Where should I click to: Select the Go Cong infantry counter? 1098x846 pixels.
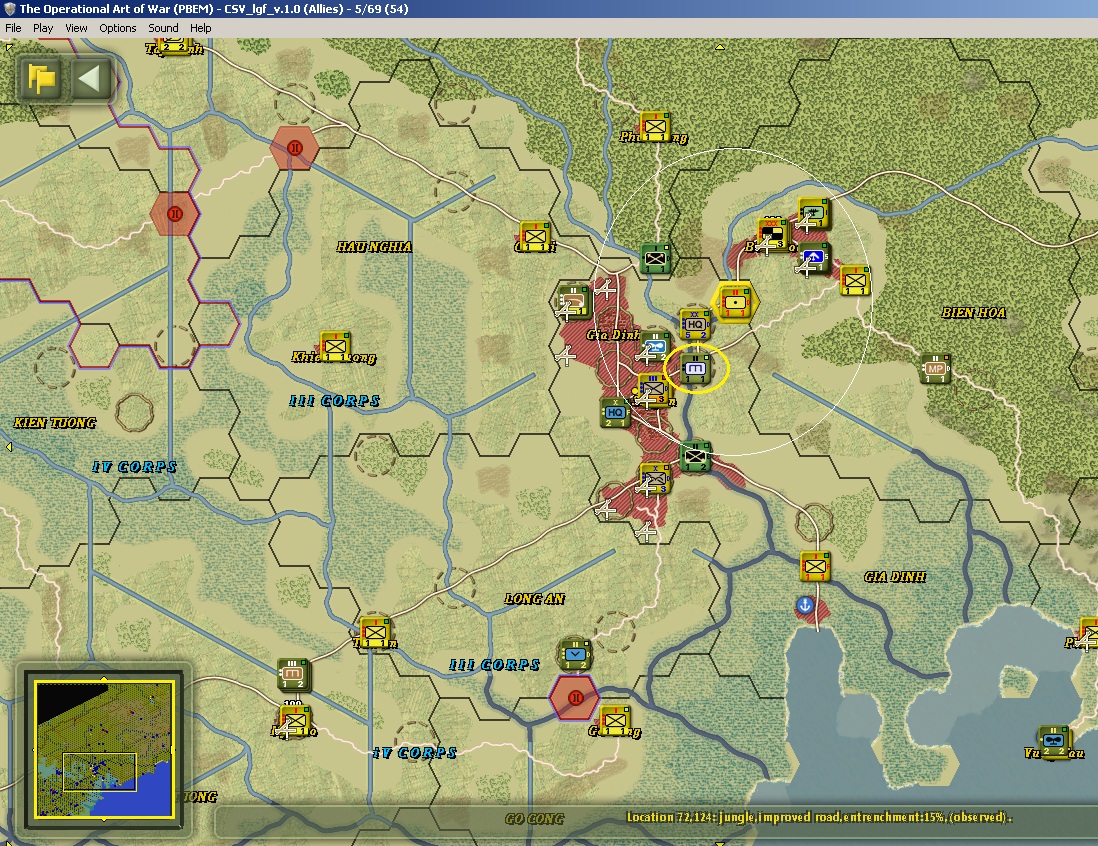(x=615, y=720)
